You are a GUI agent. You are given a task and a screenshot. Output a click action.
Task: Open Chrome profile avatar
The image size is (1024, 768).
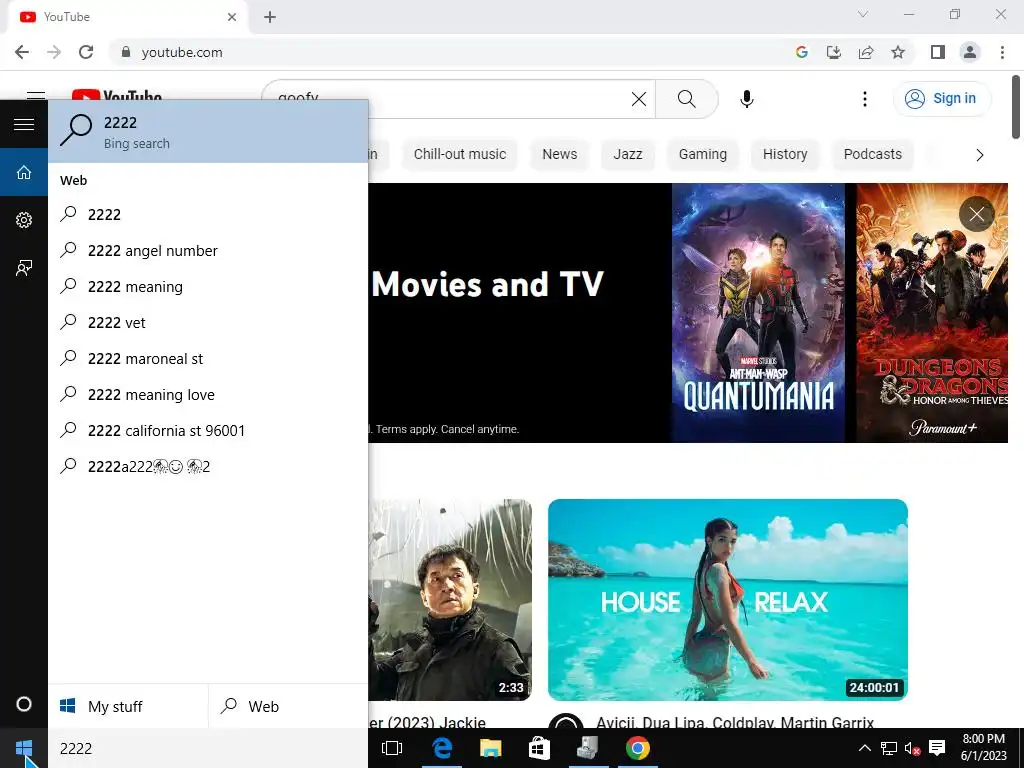click(970, 52)
